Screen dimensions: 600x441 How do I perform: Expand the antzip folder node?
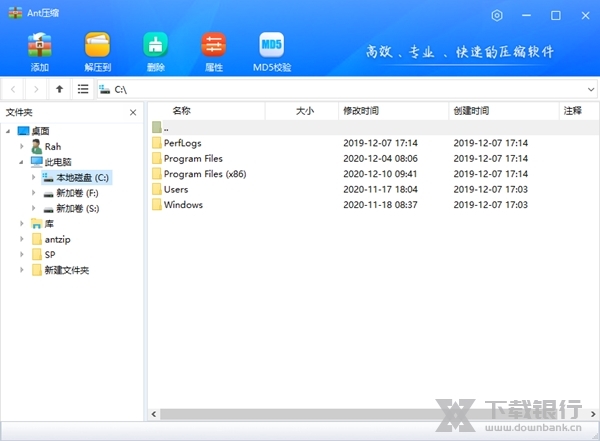click(x=22, y=239)
